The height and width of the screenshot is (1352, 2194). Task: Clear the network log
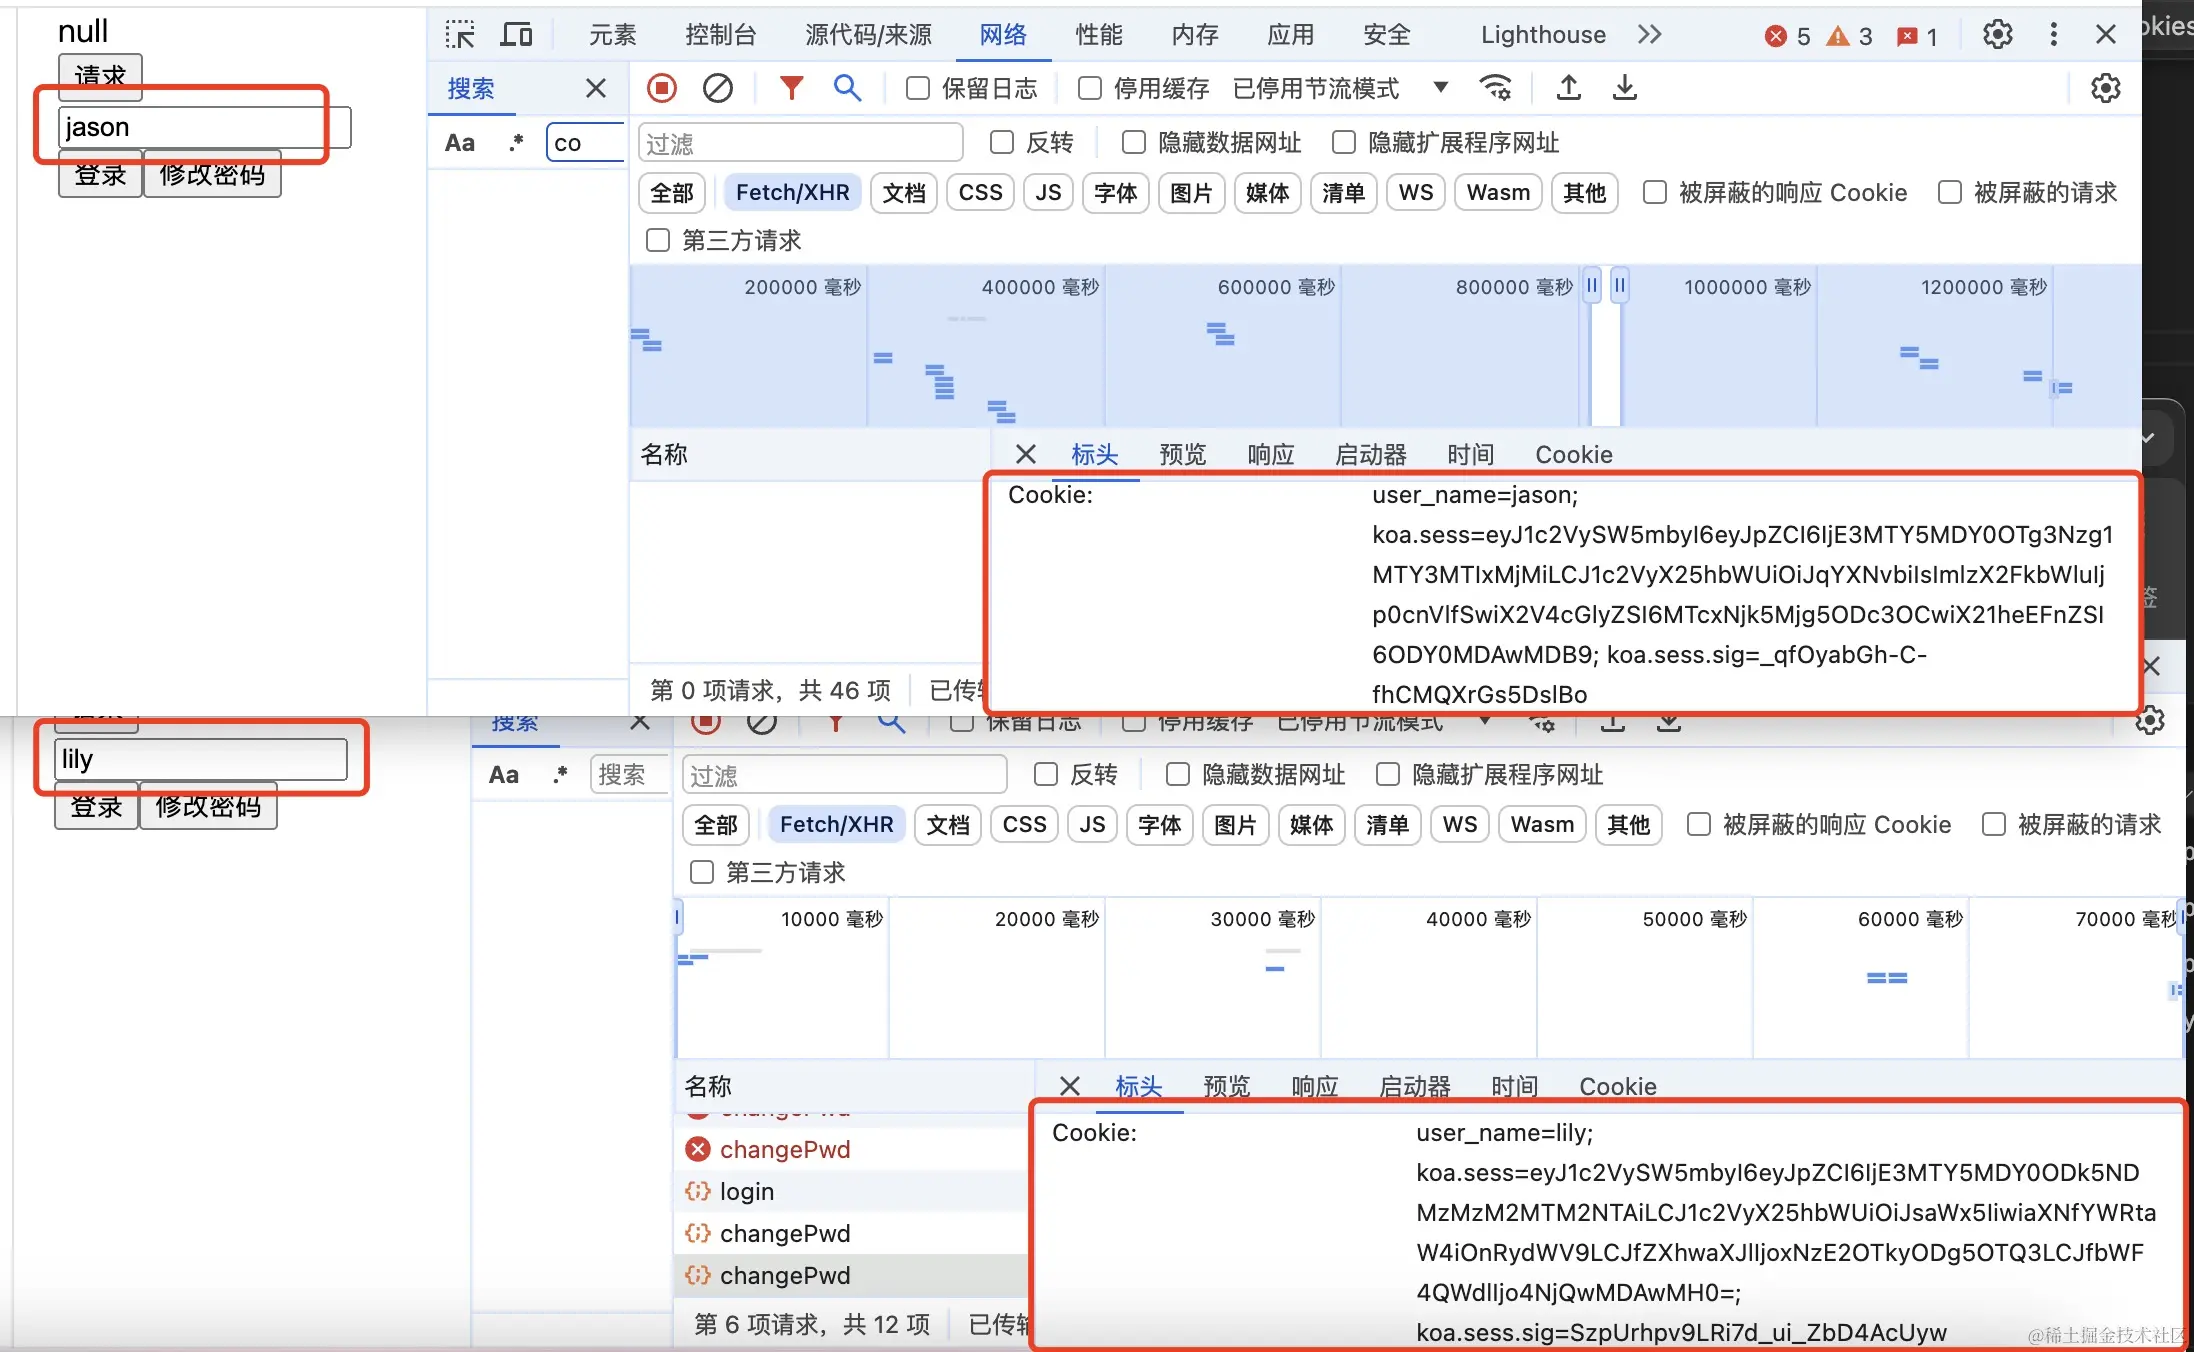(x=717, y=88)
